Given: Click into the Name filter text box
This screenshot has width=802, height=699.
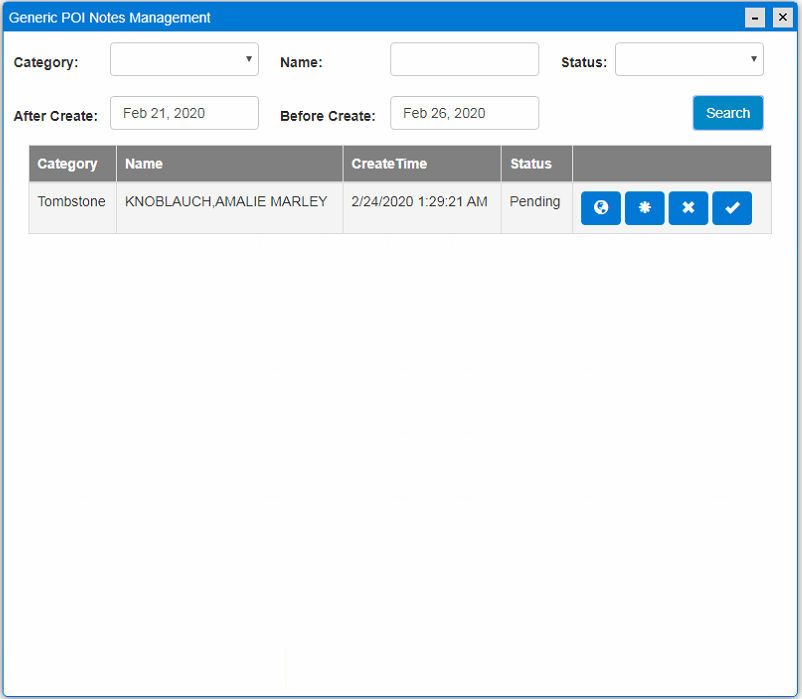Looking at the screenshot, I should pos(464,60).
